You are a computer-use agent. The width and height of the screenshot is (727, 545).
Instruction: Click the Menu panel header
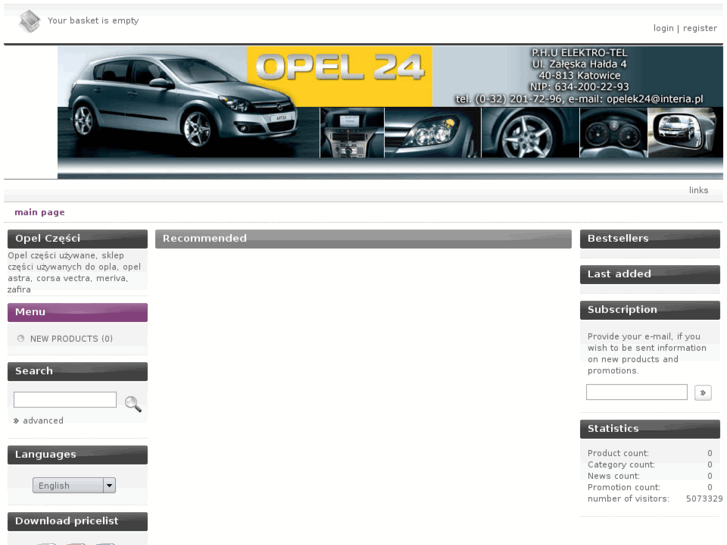click(x=77, y=312)
